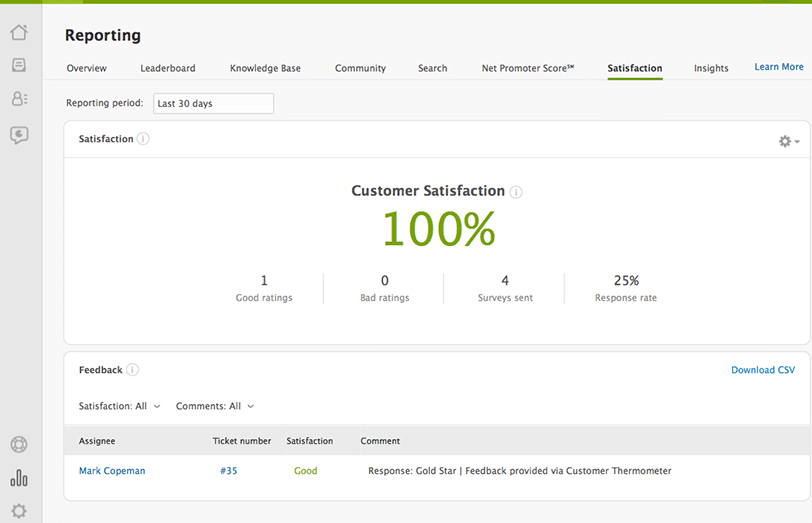Switch to the Knowledge Base tab
This screenshot has height=523, width=812.
(265, 68)
